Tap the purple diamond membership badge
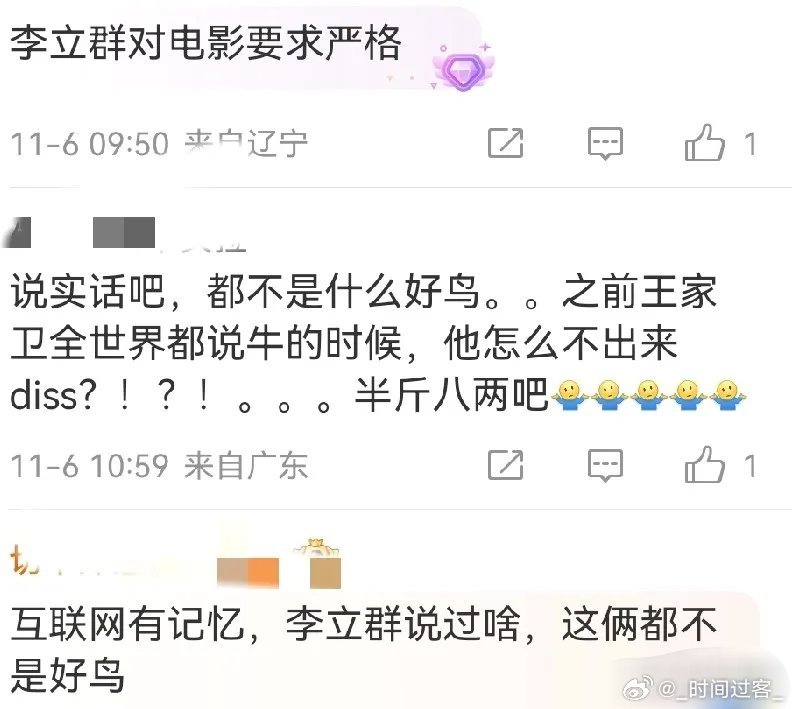The width and height of the screenshot is (792, 709). click(x=463, y=69)
